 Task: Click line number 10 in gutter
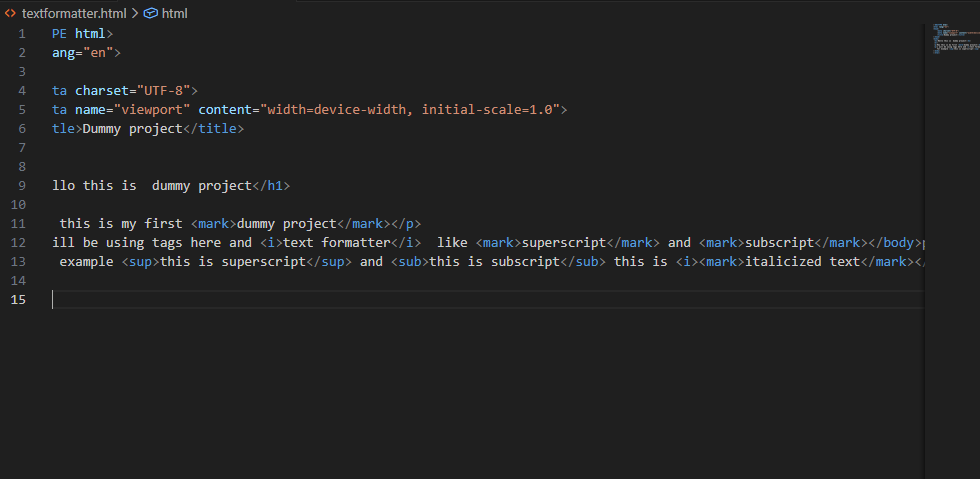pos(19,205)
